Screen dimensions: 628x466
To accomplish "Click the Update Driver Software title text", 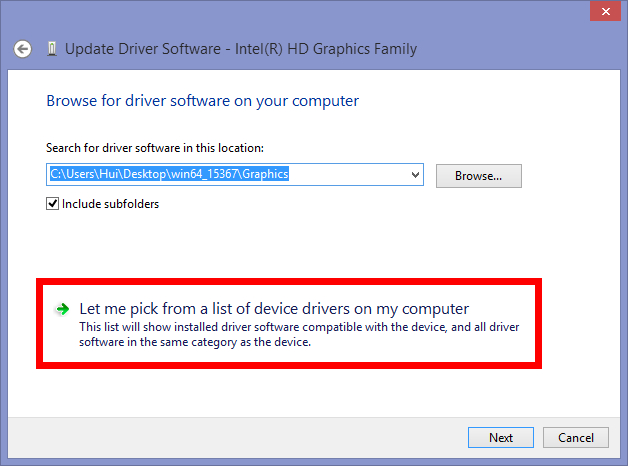I will click(x=240, y=48).
